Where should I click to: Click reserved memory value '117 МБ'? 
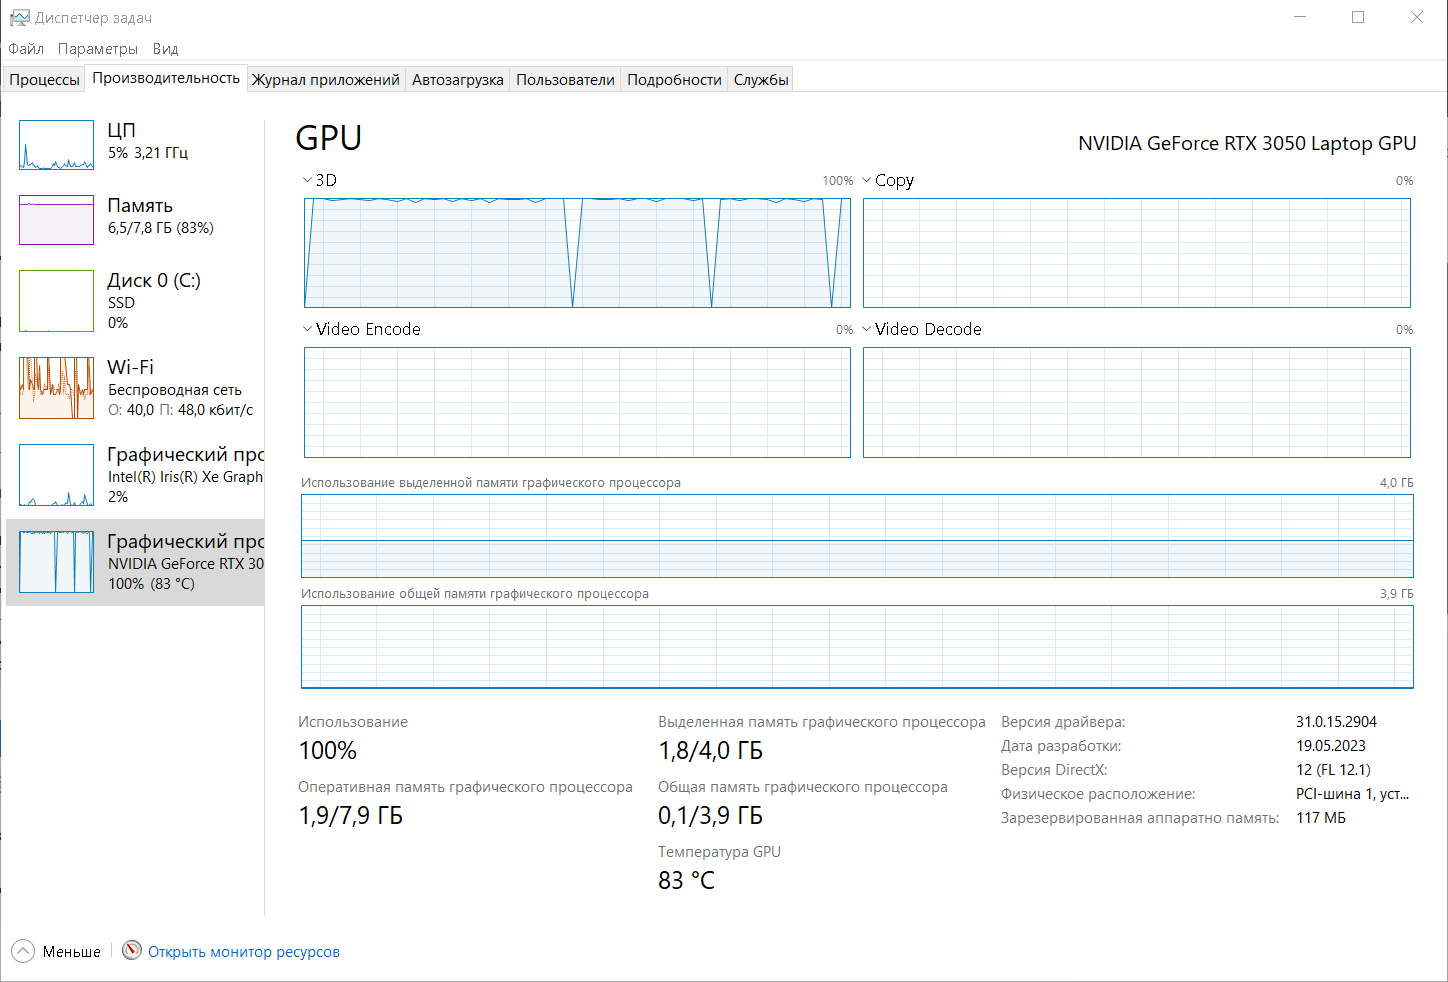point(1321,818)
